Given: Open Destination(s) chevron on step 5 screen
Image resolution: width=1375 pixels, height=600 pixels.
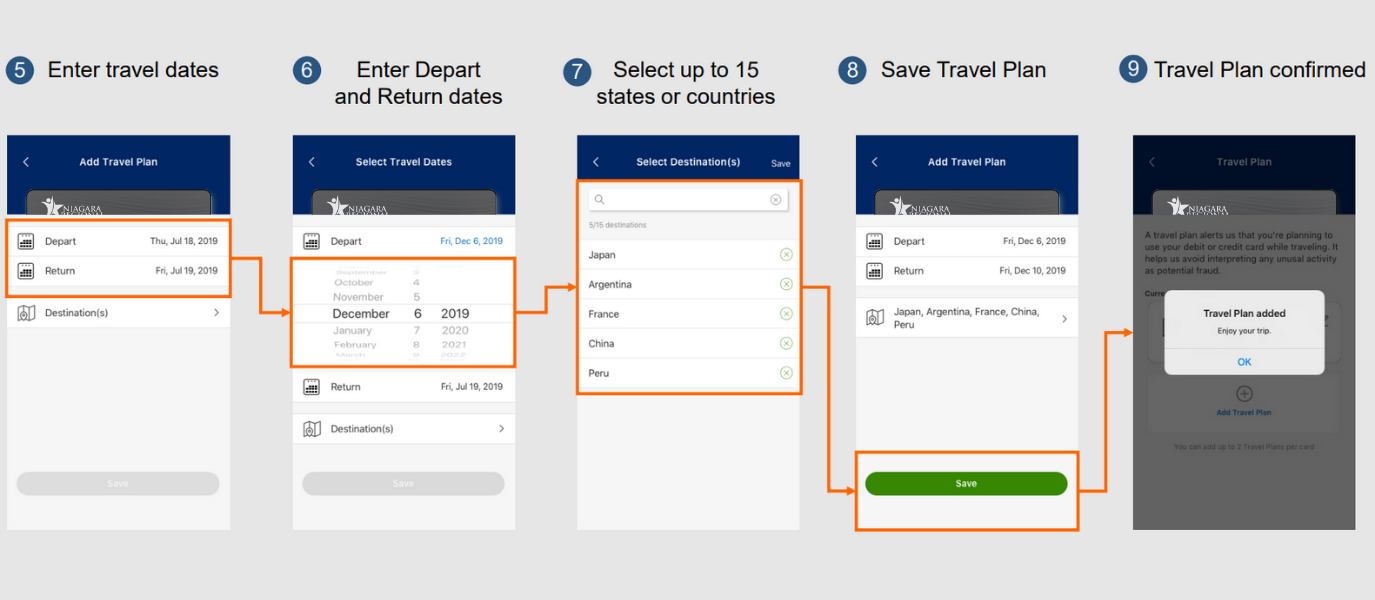Looking at the screenshot, I should (216, 313).
